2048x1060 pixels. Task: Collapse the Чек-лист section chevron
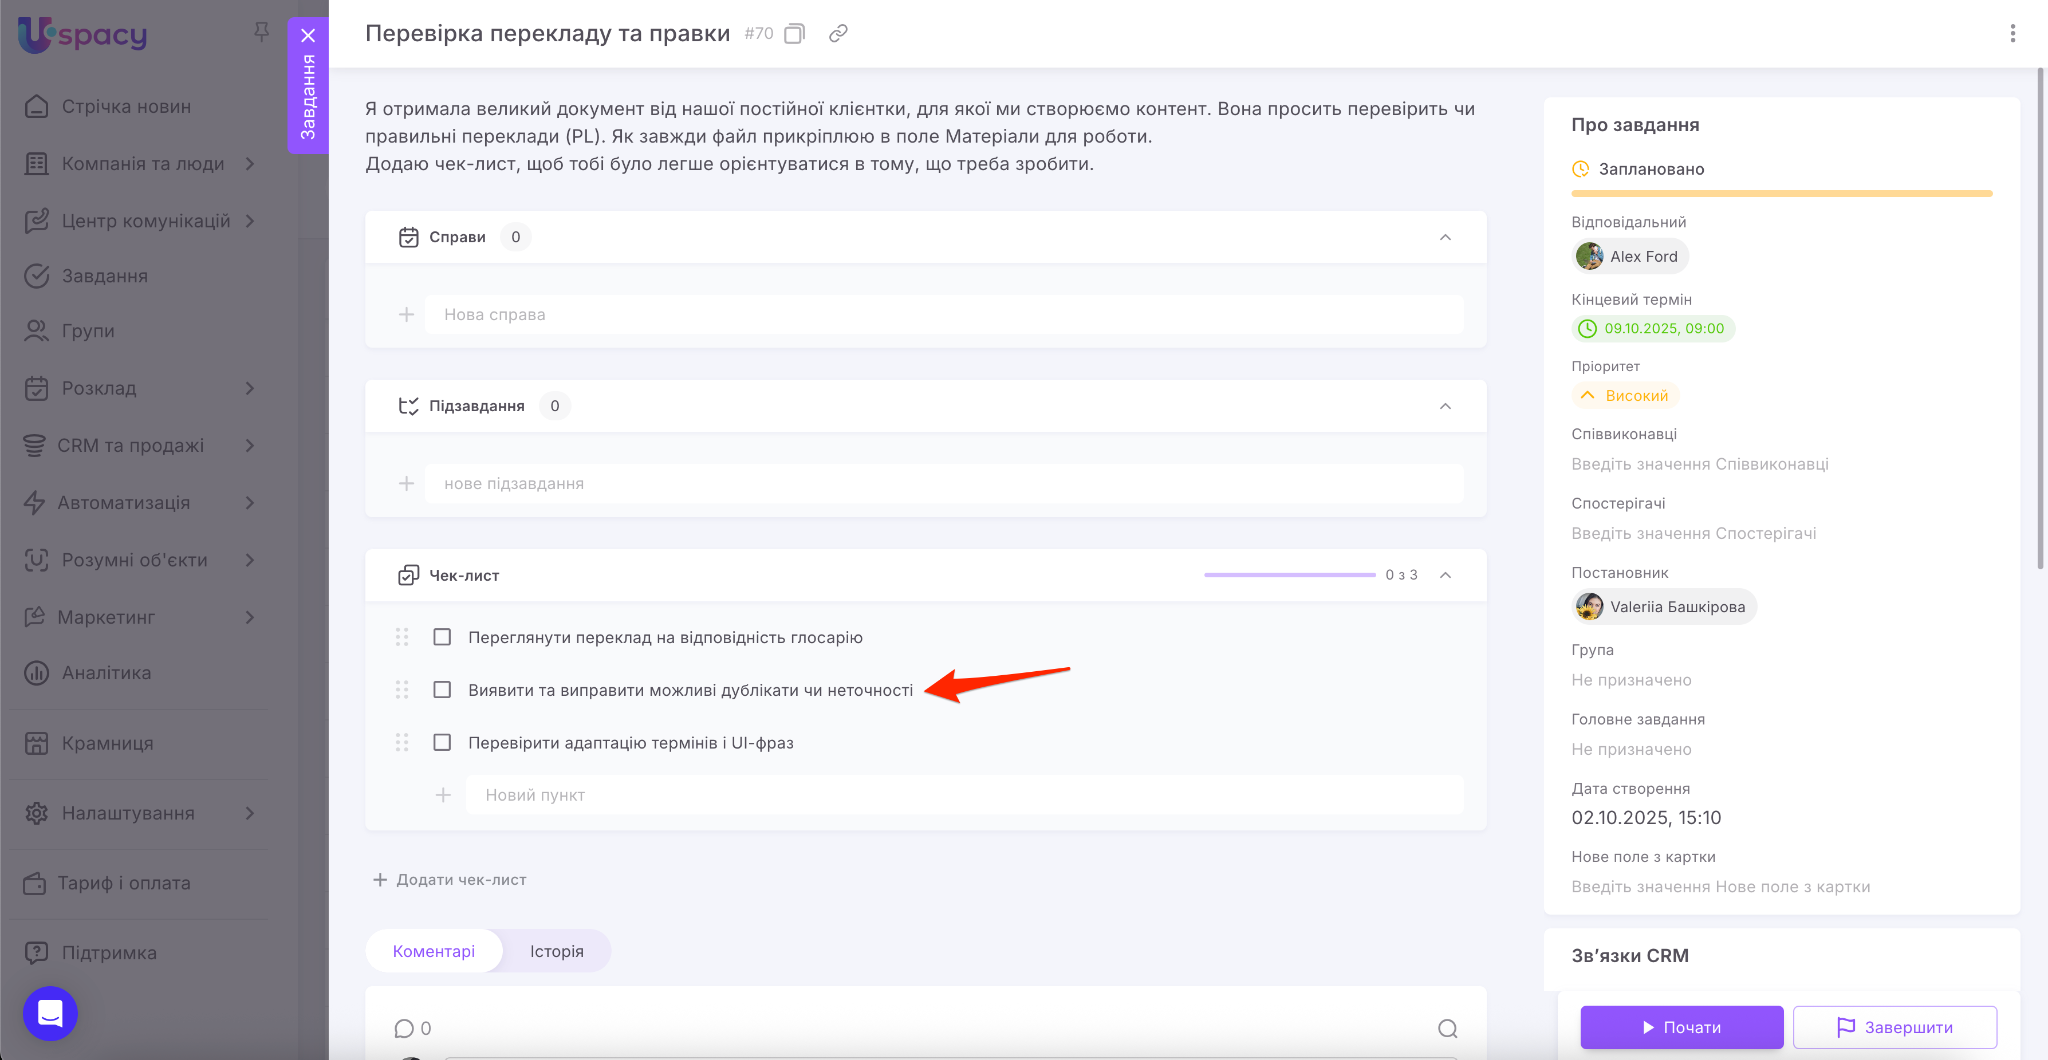point(1445,575)
